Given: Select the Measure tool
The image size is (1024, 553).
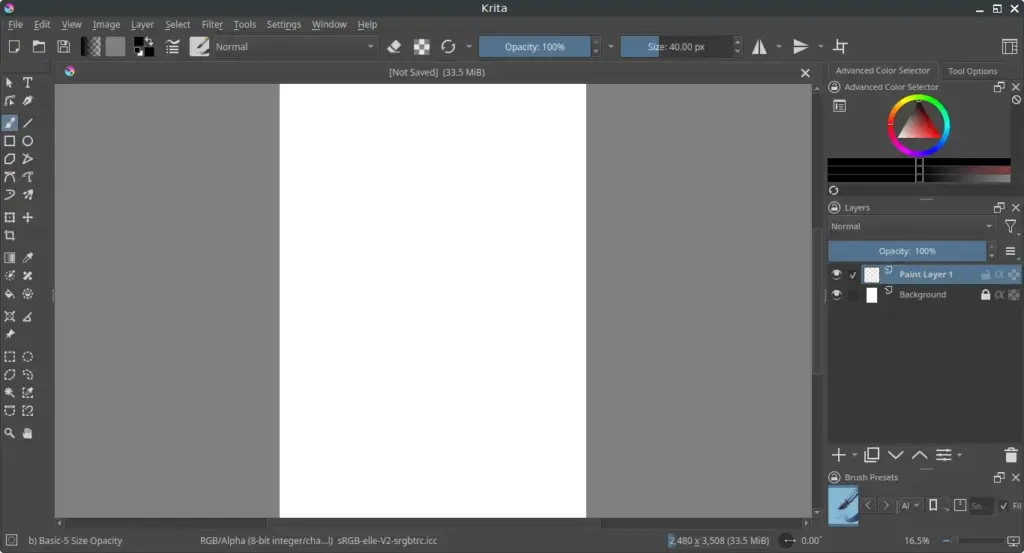Looking at the screenshot, I should (x=27, y=317).
